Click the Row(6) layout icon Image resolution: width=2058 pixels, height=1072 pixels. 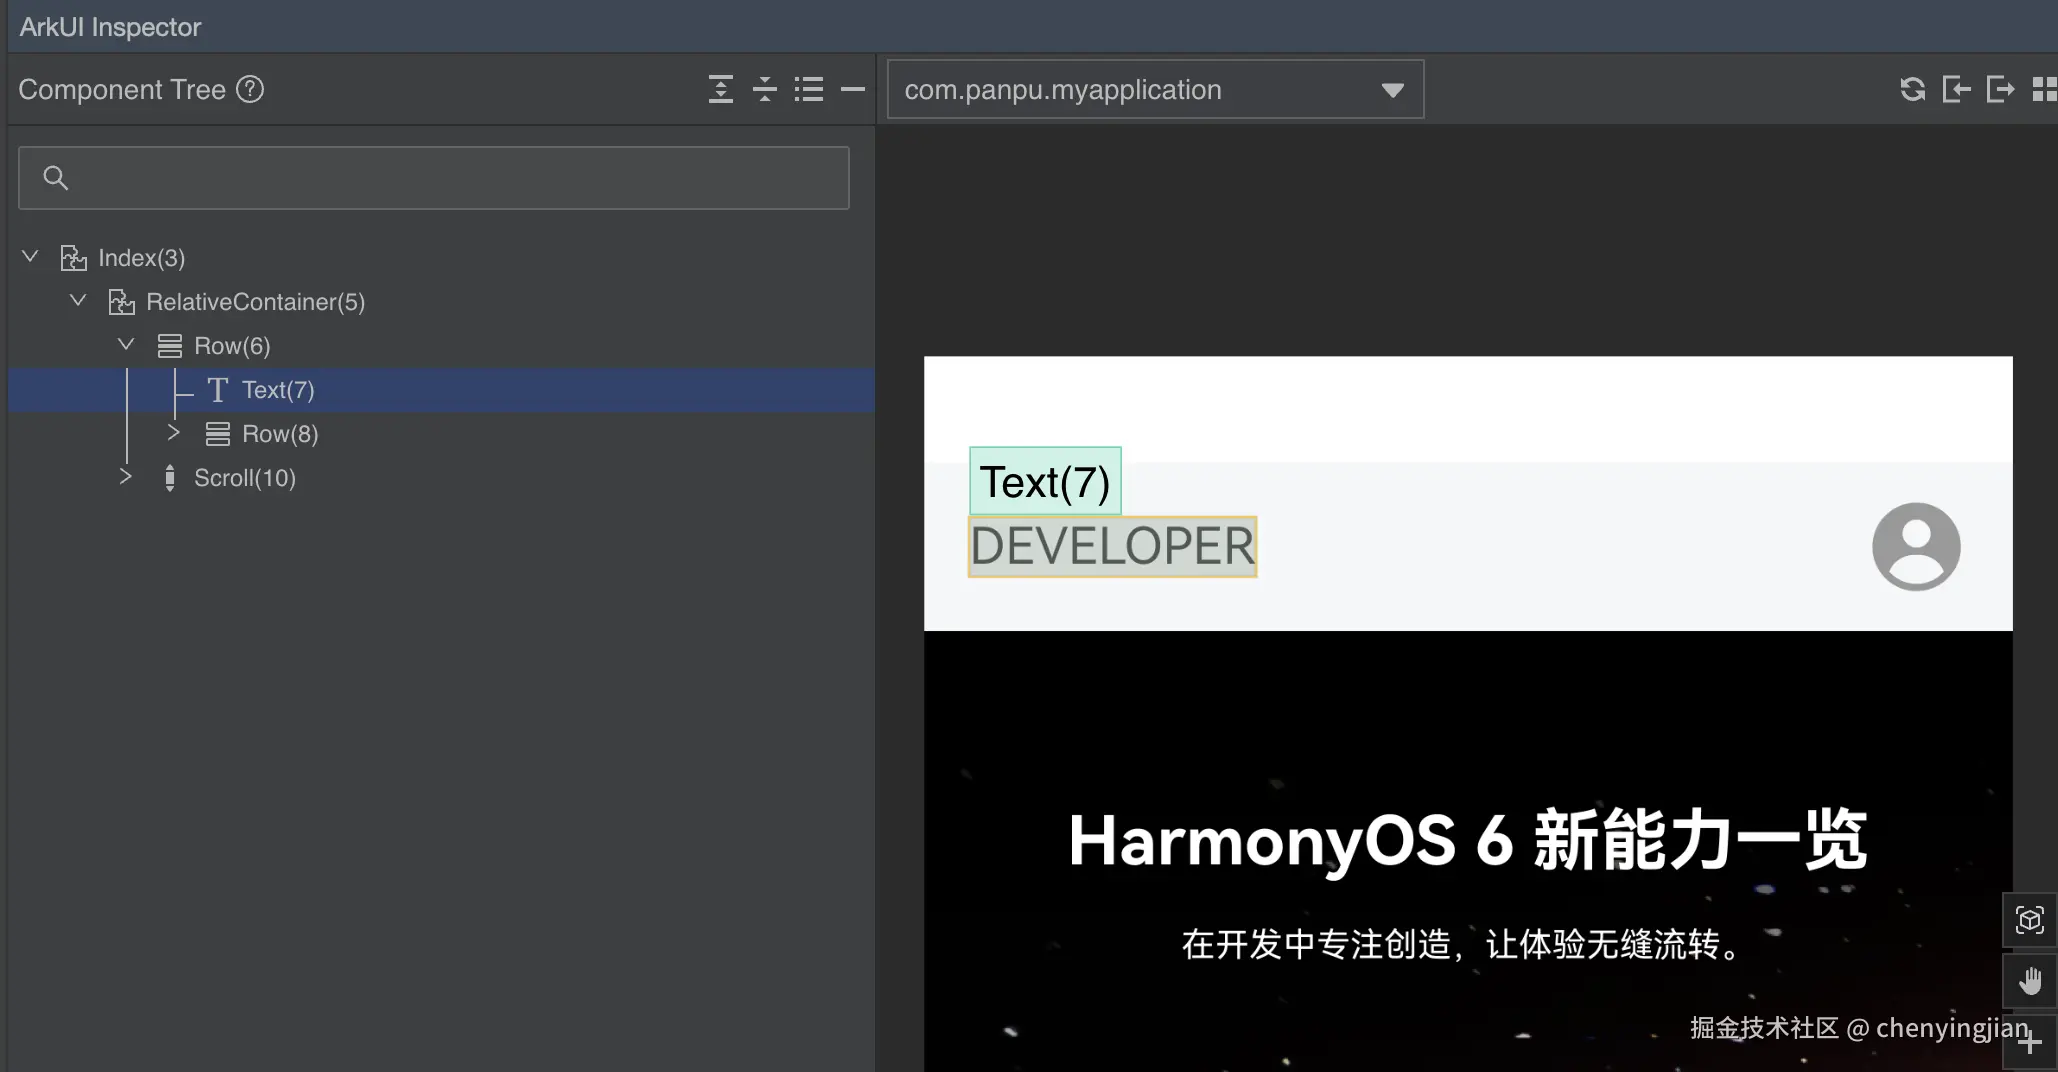(170, 346)
